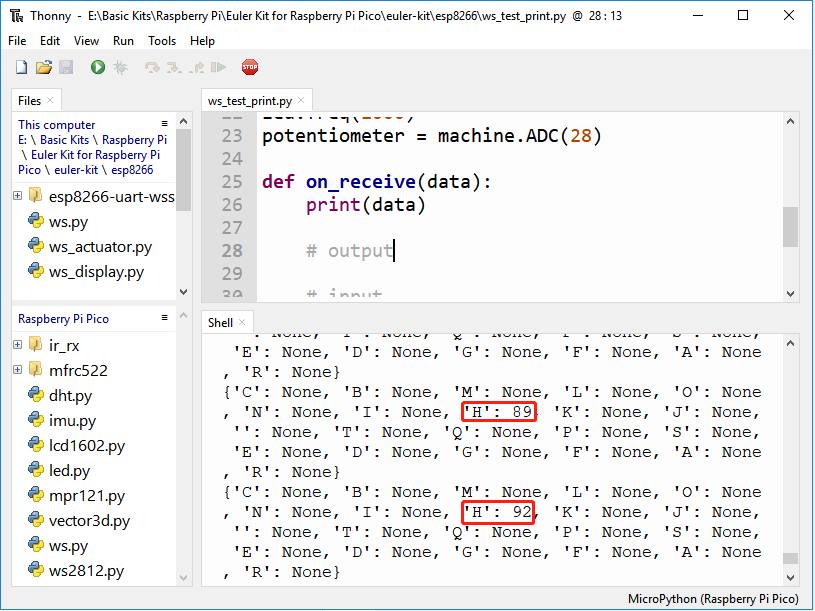
Task: Close the Shell tab
Action: pos(242,322)
